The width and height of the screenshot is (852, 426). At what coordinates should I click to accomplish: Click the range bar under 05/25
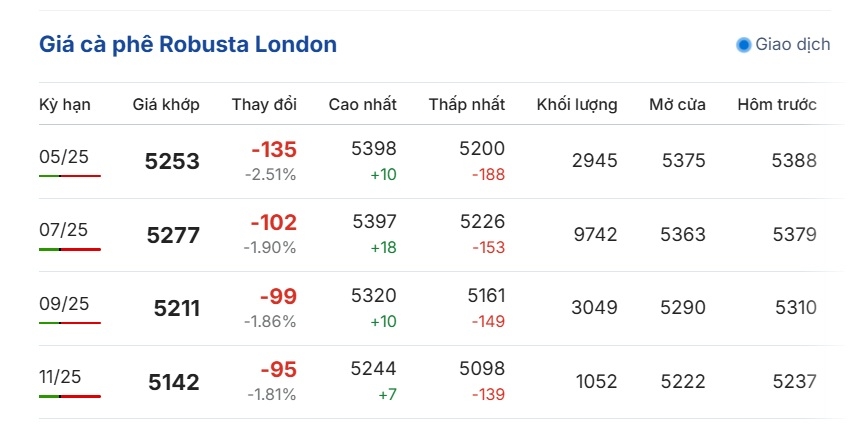click(70, 176)
